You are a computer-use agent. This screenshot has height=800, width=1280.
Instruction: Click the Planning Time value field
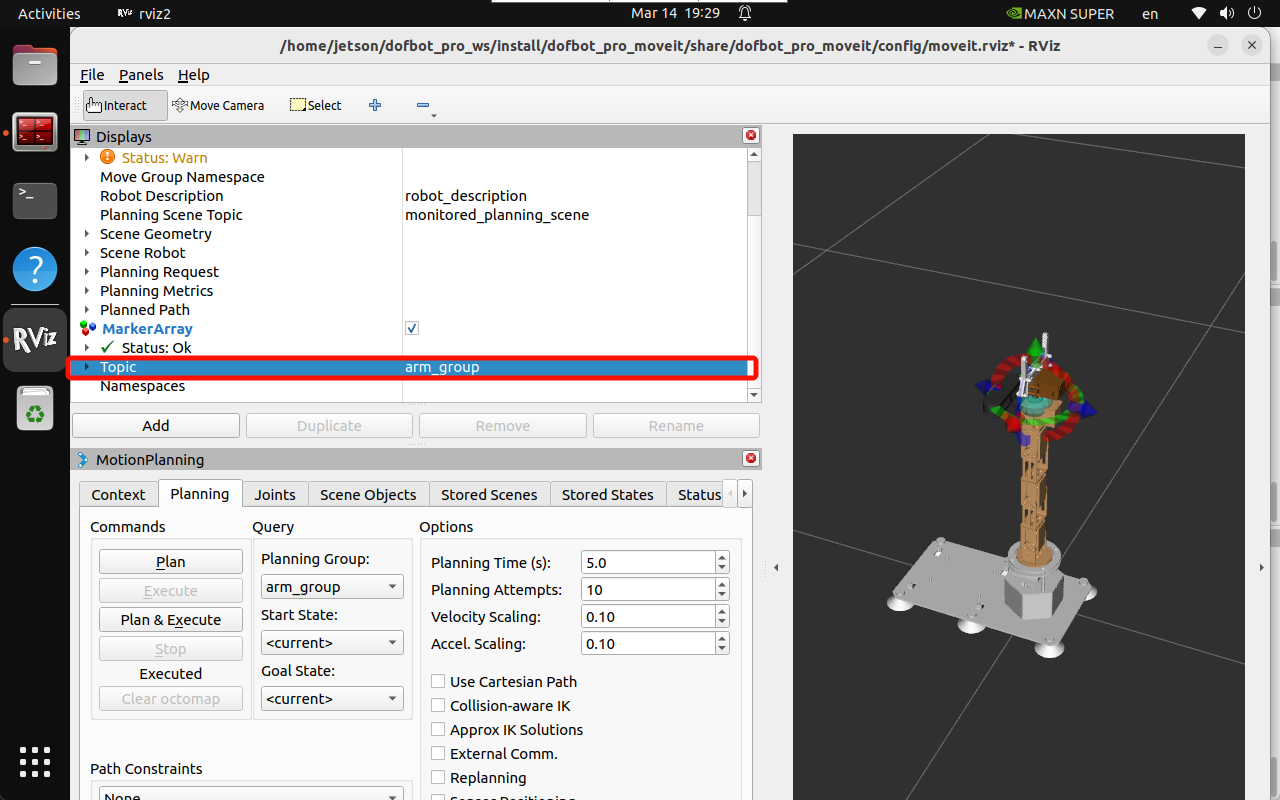[x=648, y=563]
